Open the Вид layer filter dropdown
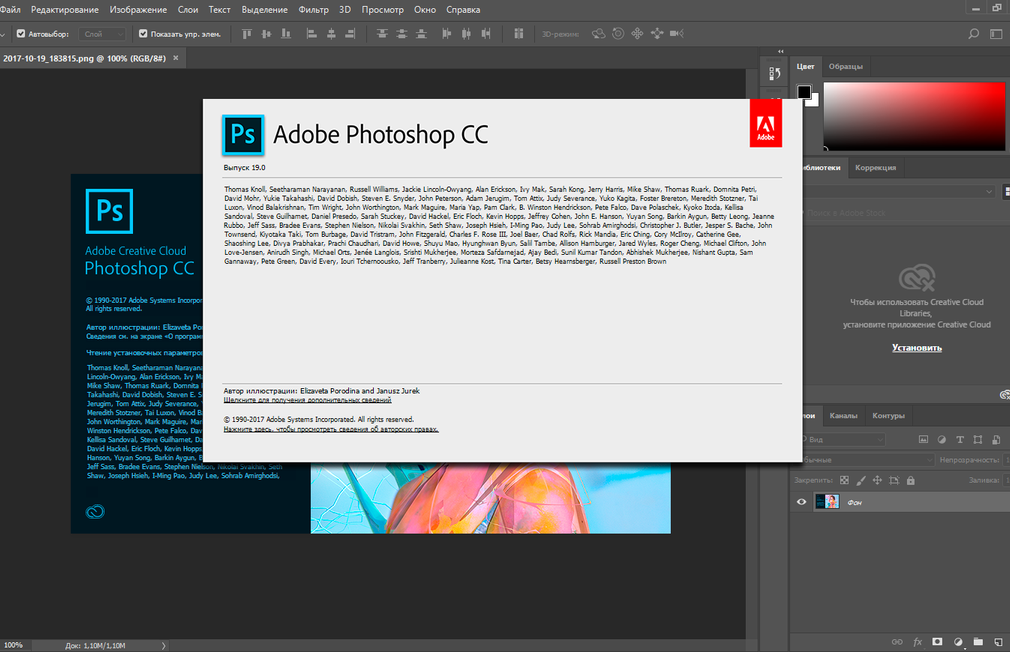 pos(843,439)
